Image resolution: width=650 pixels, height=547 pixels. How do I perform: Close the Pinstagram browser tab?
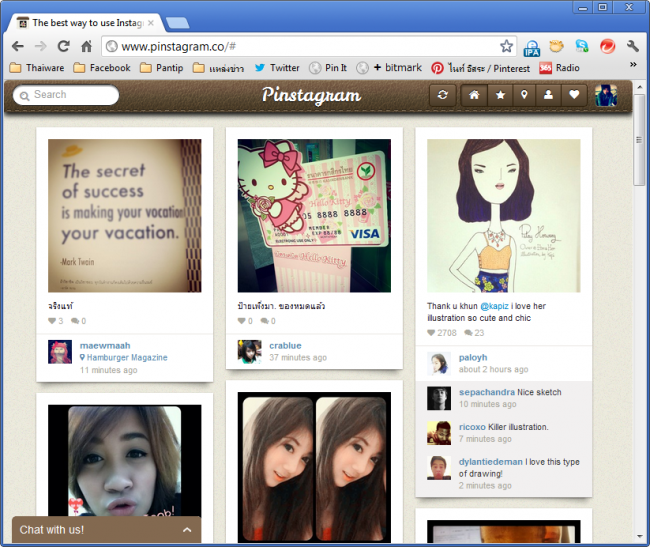(151, 23)
